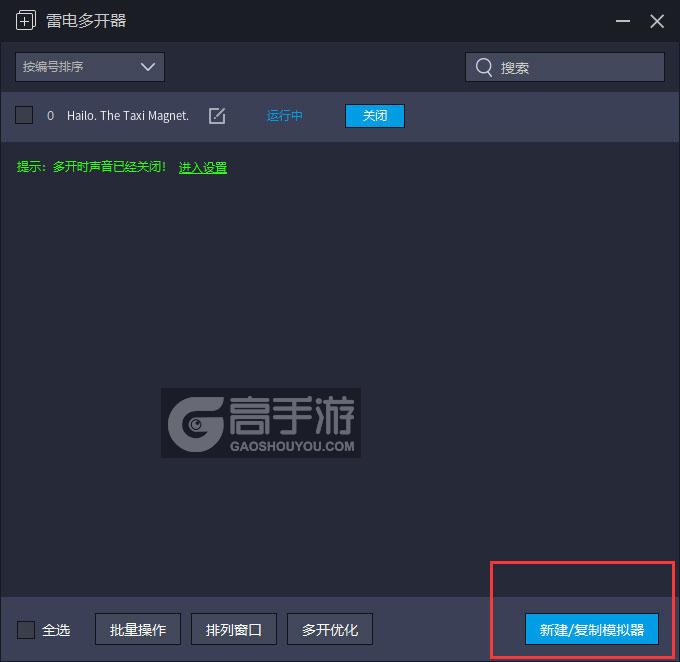
Task: Minimize the 雷电多开器 window
Action: 623,21
